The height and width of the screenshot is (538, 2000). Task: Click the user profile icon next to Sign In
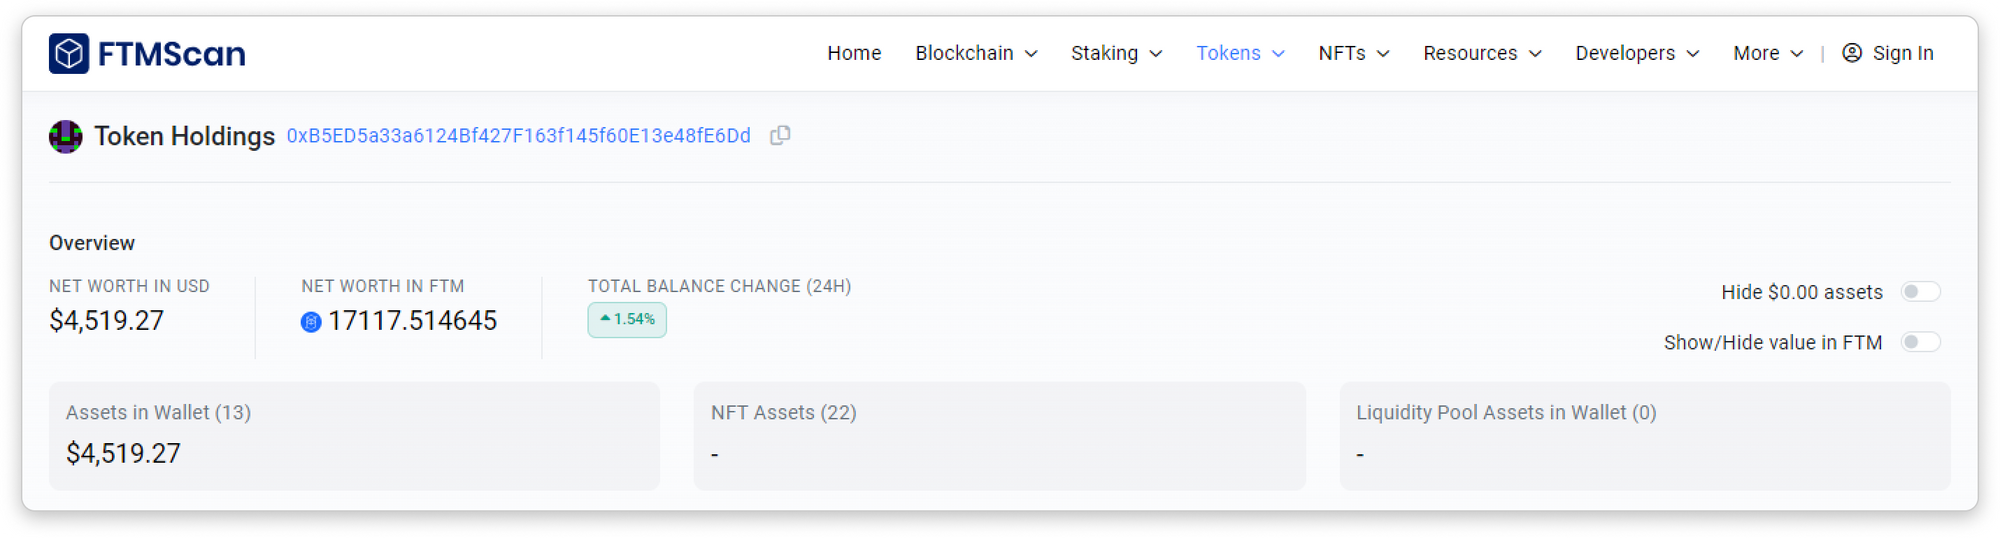pyautogui.click(x=1852, y=53)
